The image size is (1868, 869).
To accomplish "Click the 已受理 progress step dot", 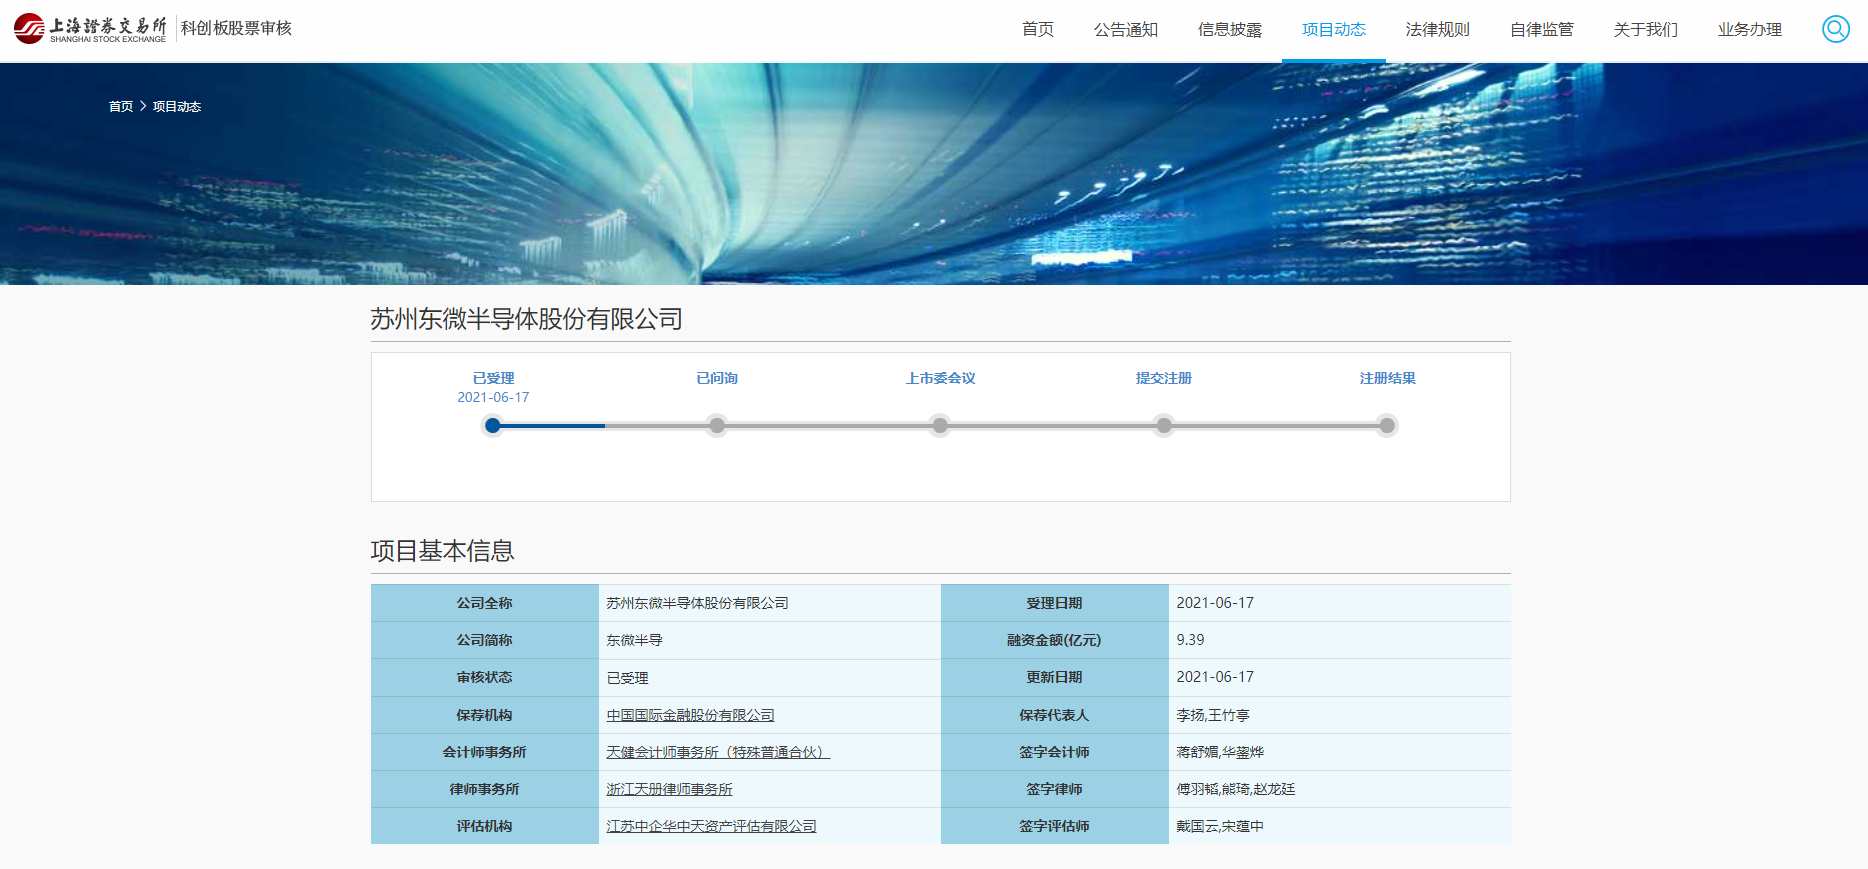I will [492, 425].
